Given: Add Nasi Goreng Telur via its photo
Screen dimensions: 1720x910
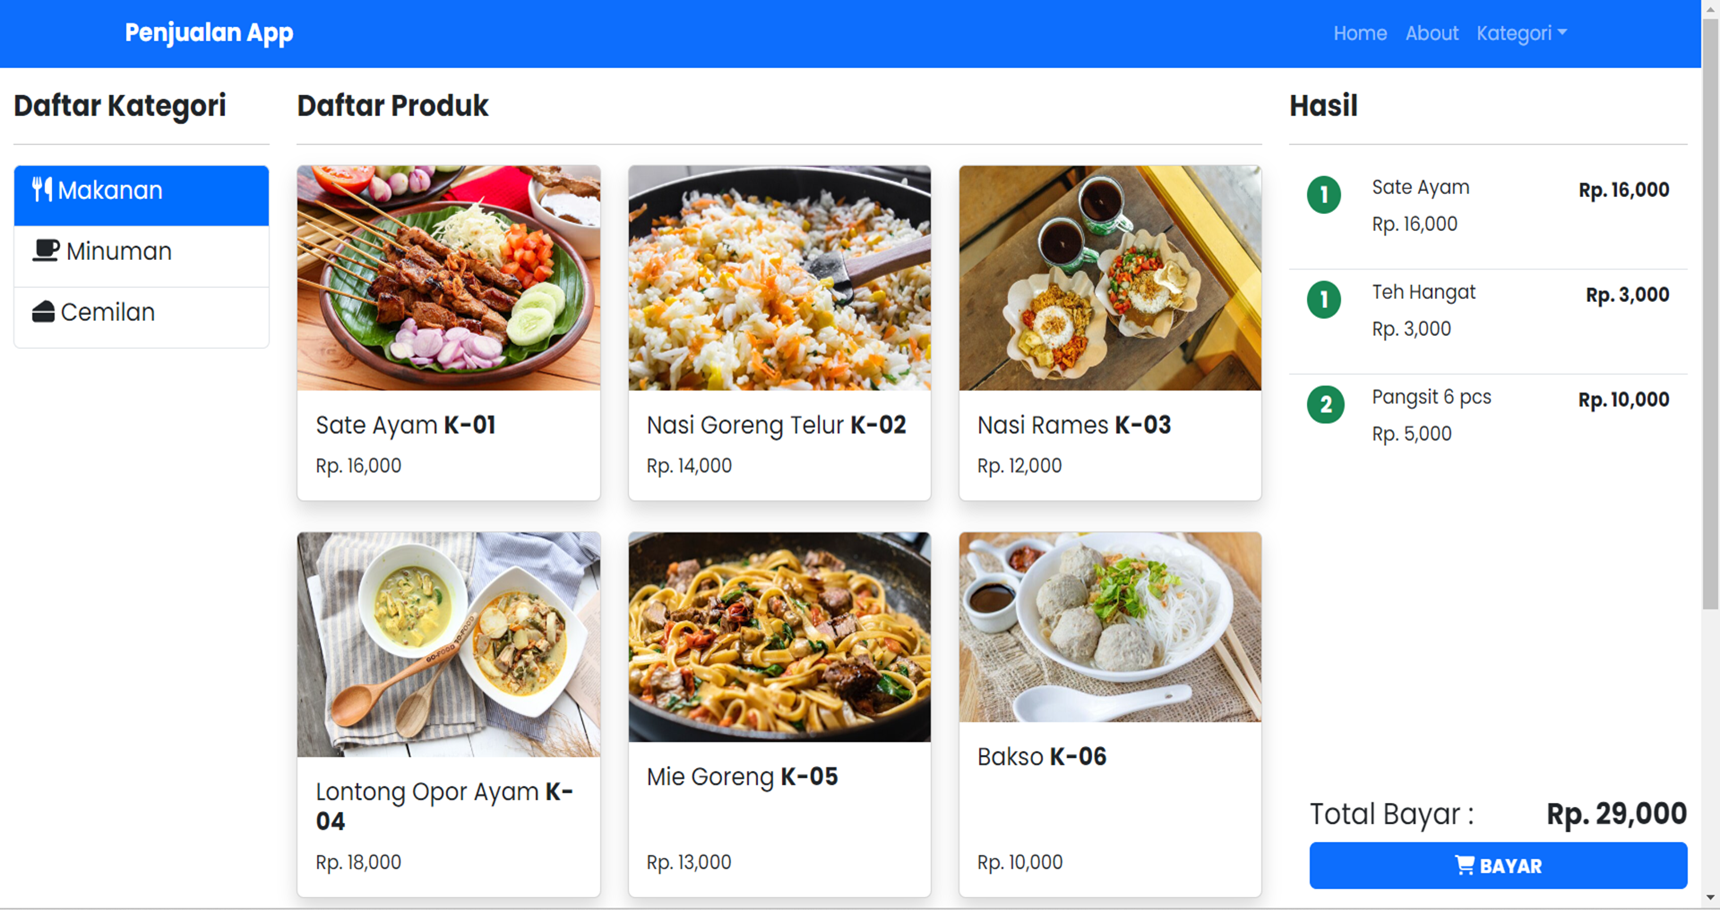Looking at the screenshot, I should point(779,278).
